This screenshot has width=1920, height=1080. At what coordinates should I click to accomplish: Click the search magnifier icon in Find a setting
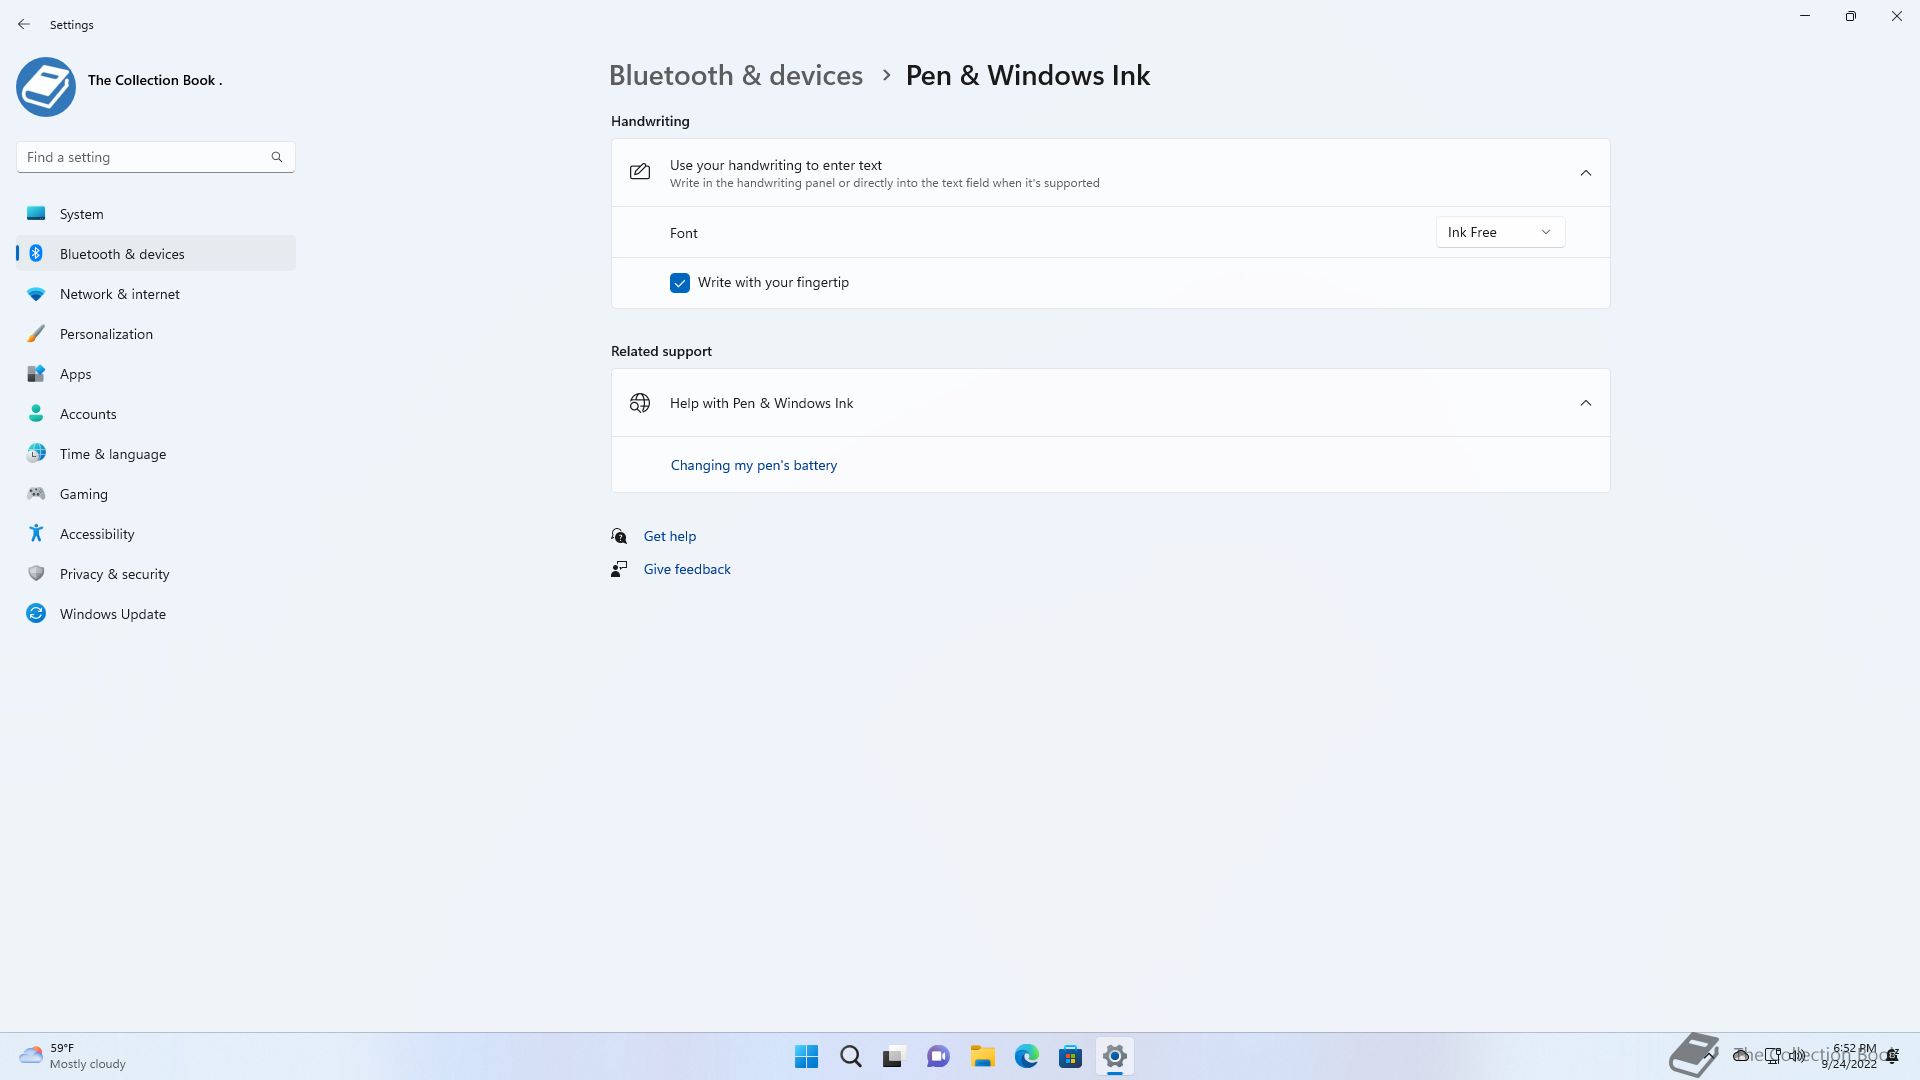[277, 157]
